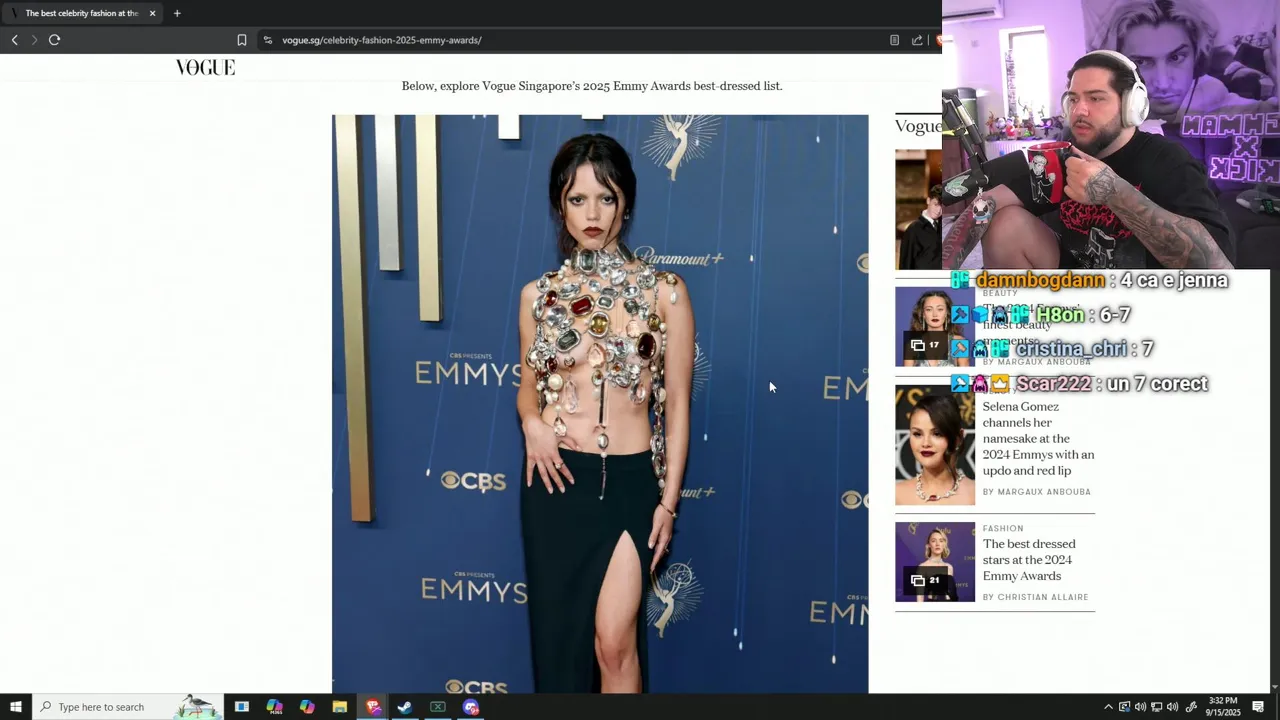
Task: Open author link Christian Allaire
Action: (x=1042, y=597)
